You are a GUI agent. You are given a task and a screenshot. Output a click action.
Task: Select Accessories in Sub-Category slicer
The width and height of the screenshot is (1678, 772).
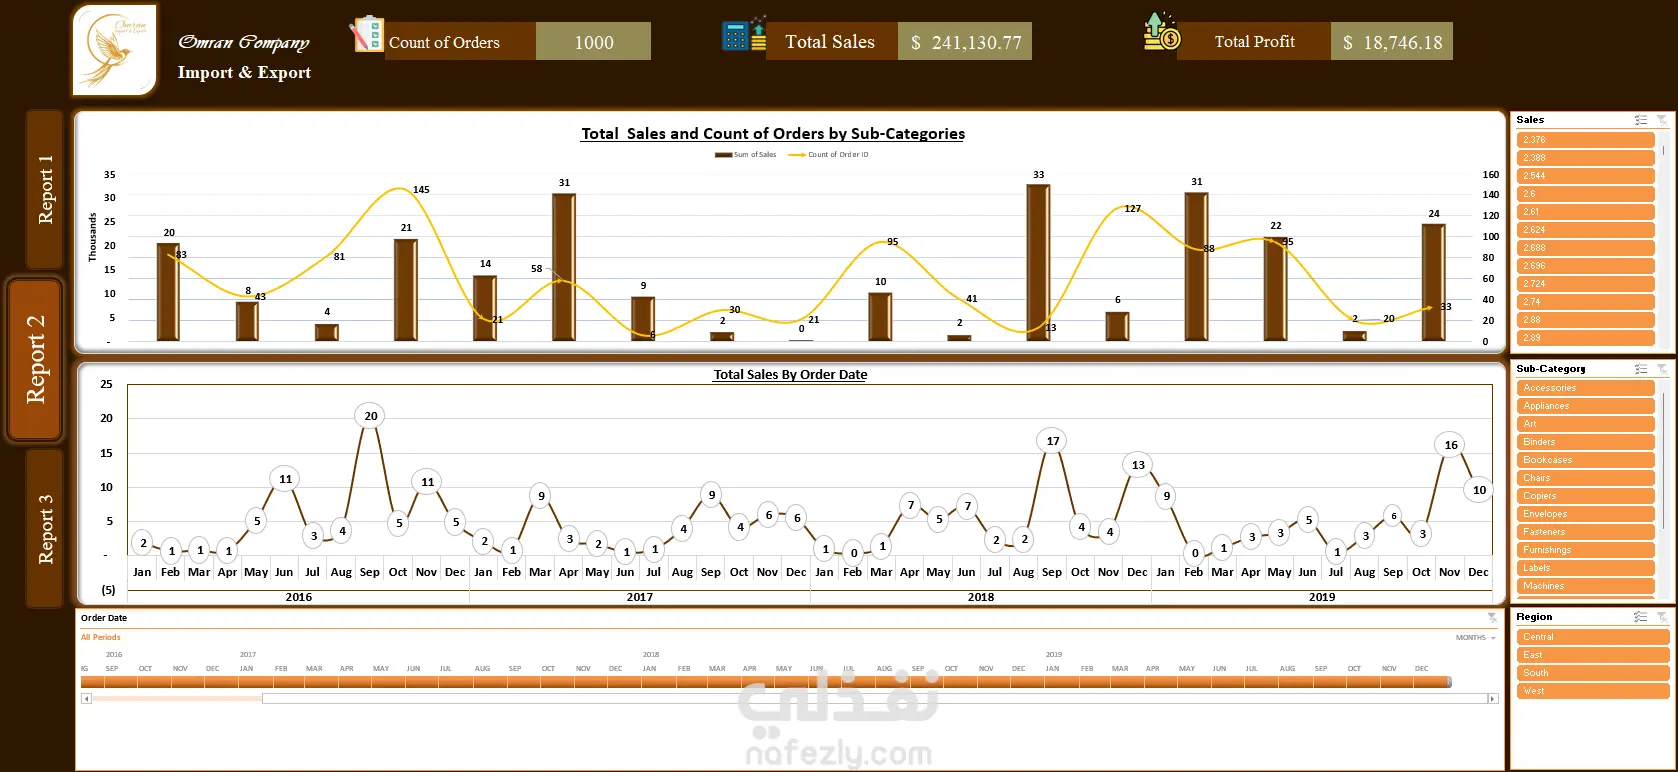1586,388
